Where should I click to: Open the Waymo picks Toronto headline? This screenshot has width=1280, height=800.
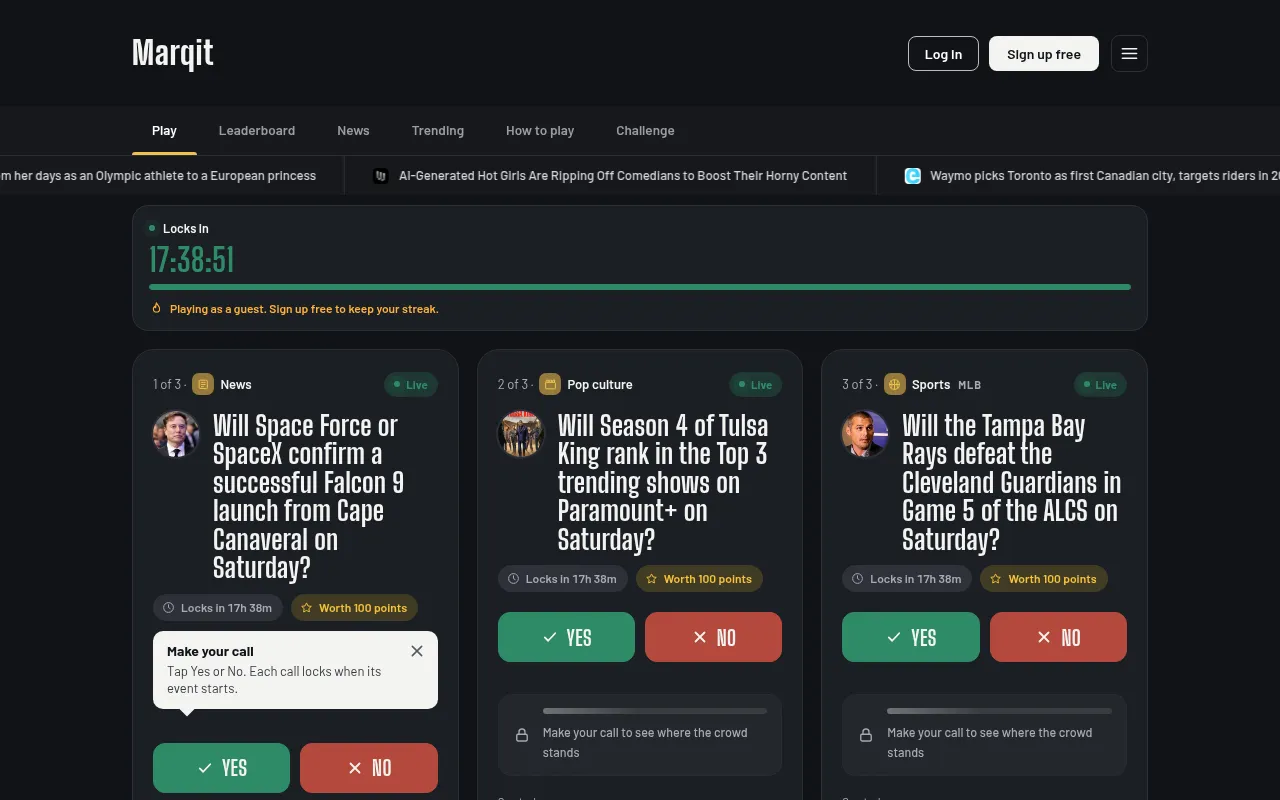(1105, 176)
